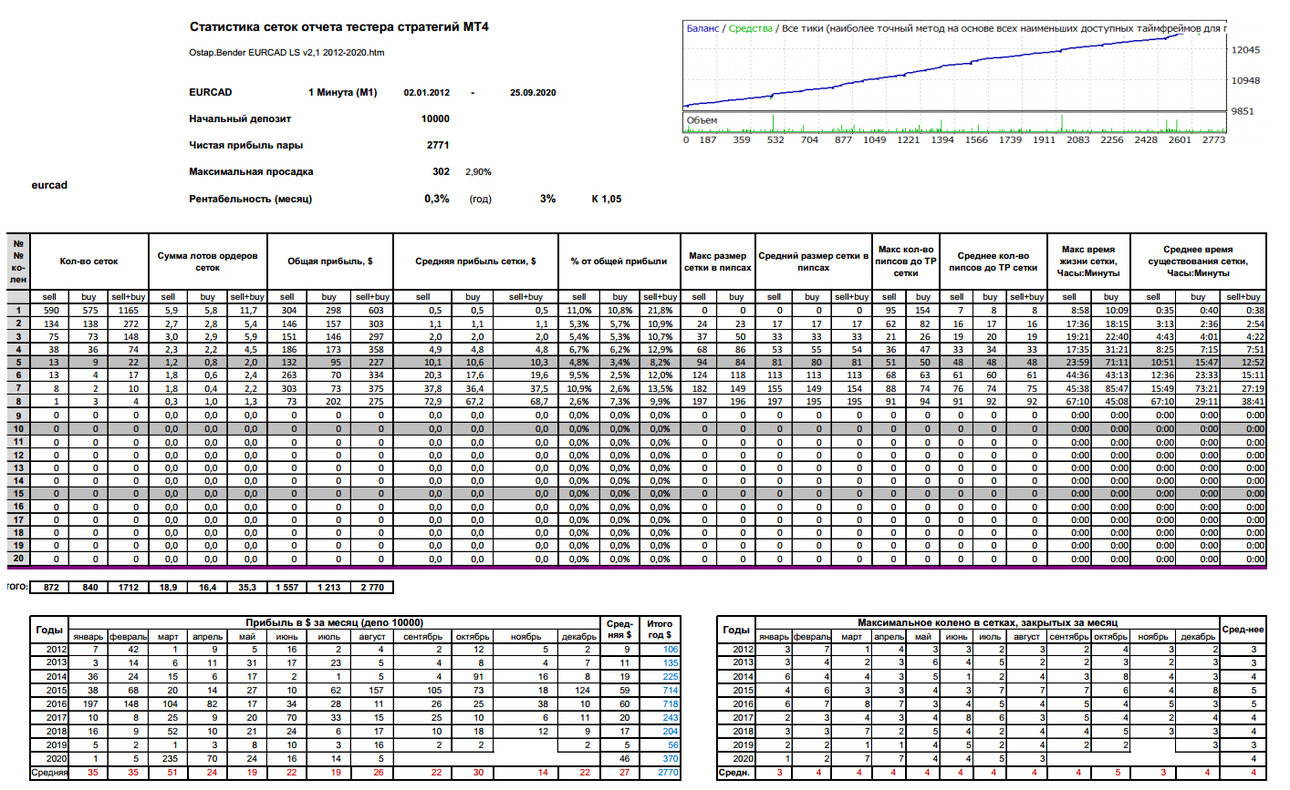
Task: Select the "Кол-во сеток" column header
Action: point(89,261)
